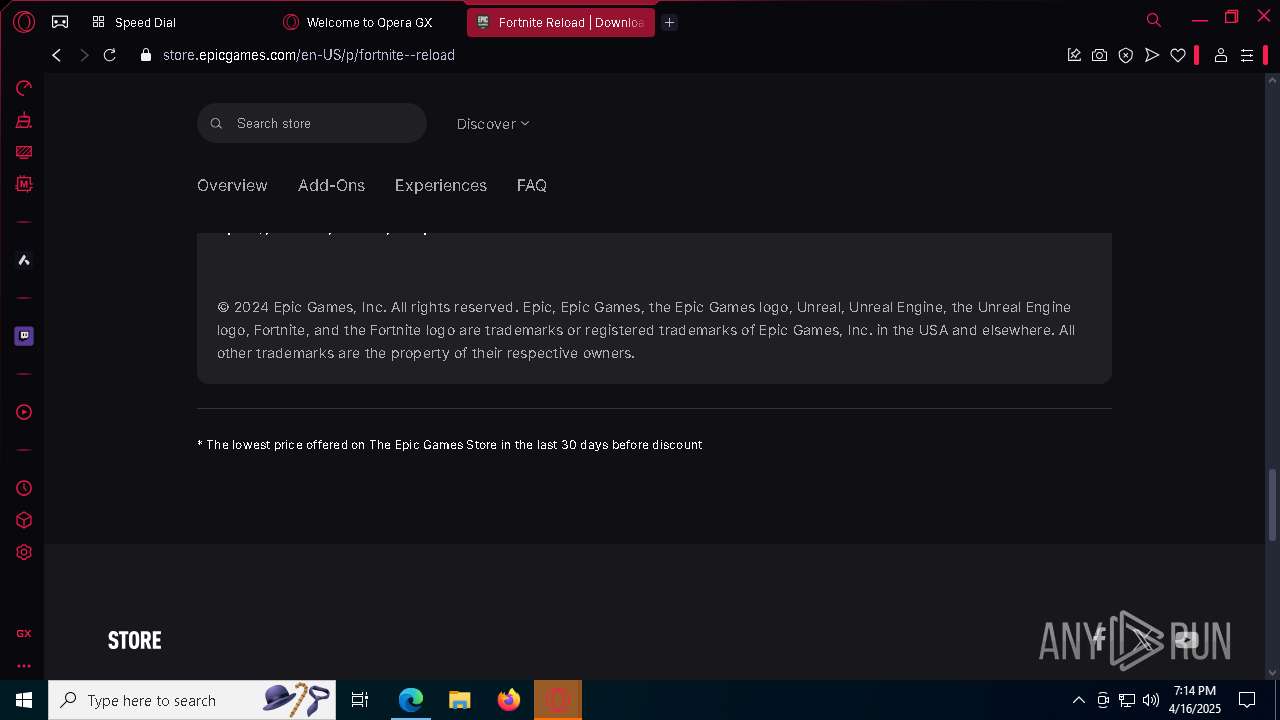Click the page vertical scrollbar thumb

point(1272,505)
